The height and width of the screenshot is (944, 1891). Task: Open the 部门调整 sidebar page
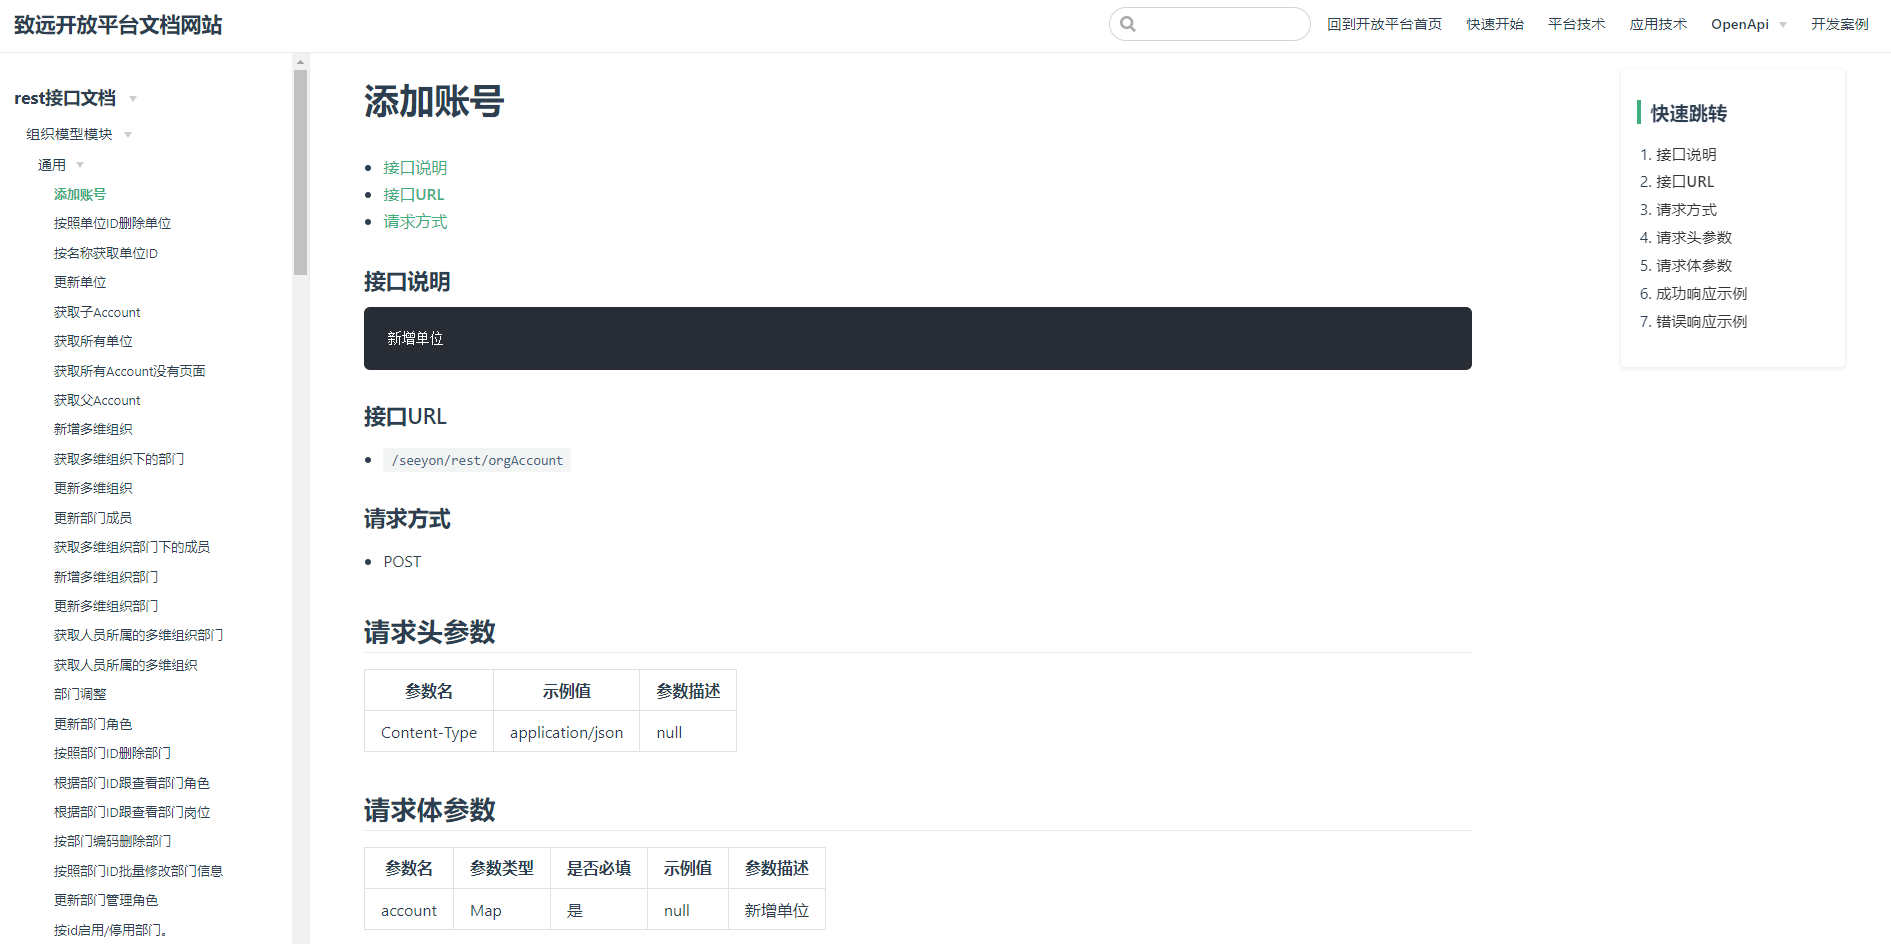80,695
